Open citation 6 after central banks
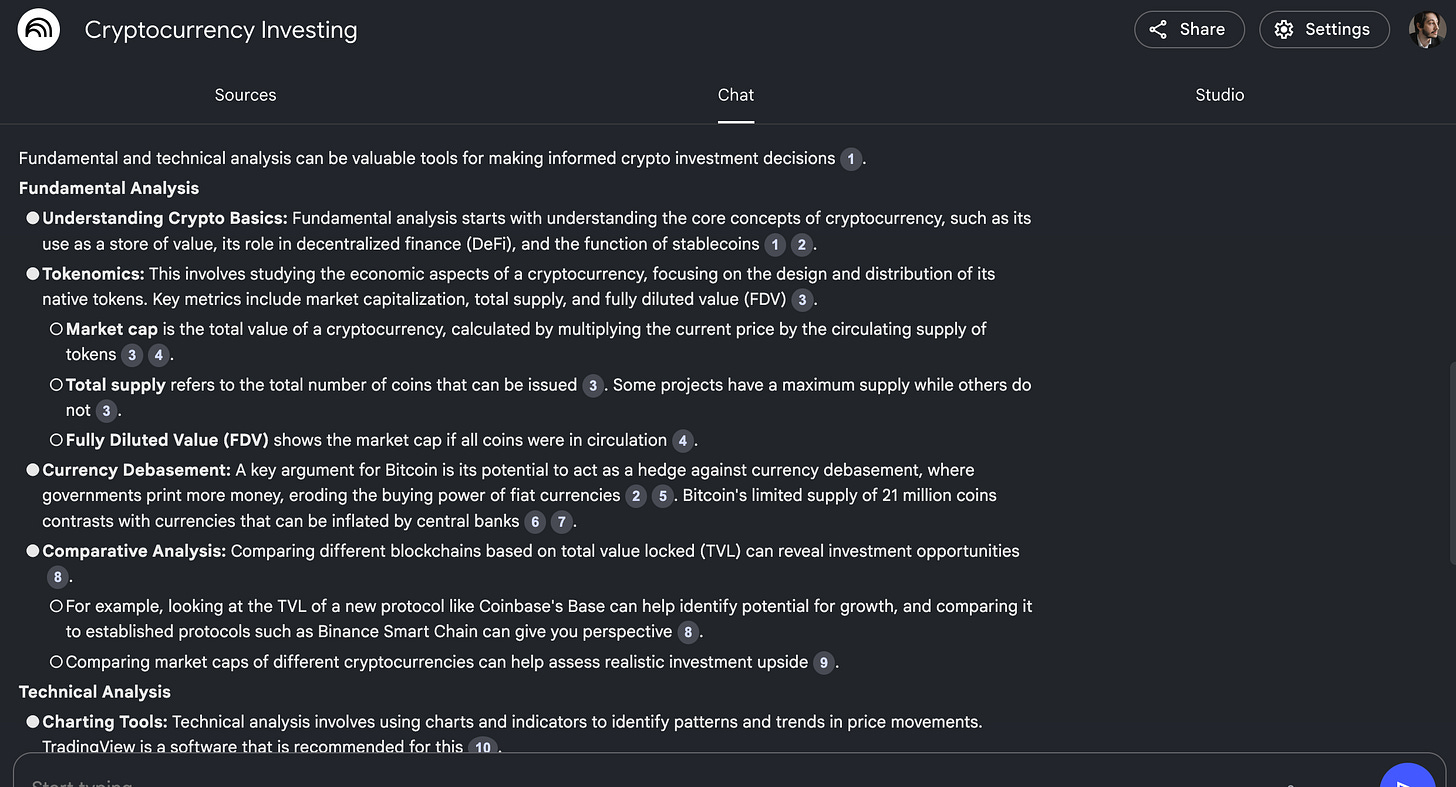This screenshot has height=787, width=1456. click(535, 522)
